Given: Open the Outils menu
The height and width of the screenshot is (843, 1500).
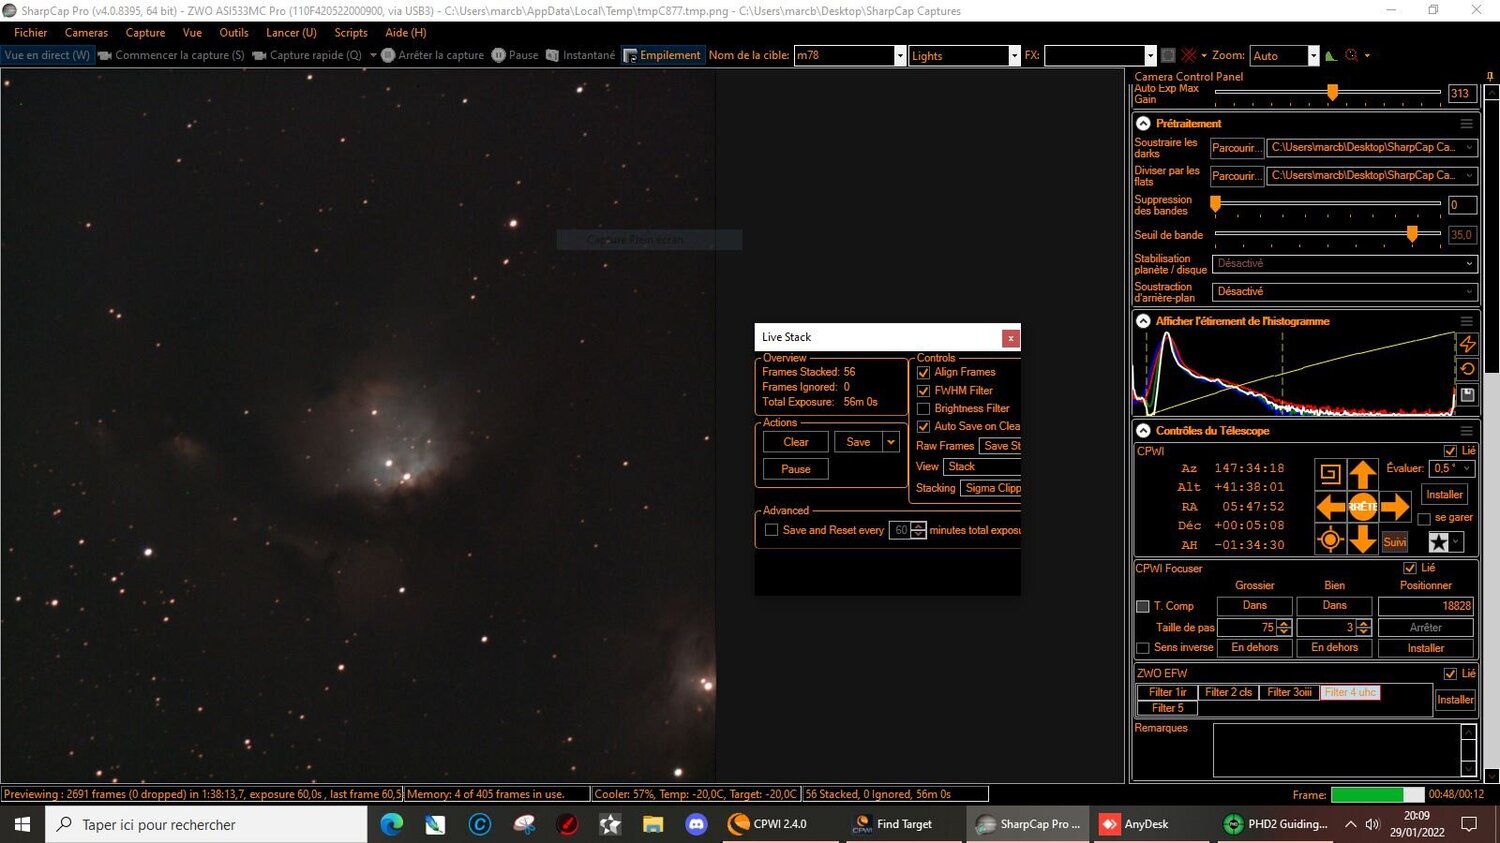Looking at the screenshot, I should (x=234, y=33).
